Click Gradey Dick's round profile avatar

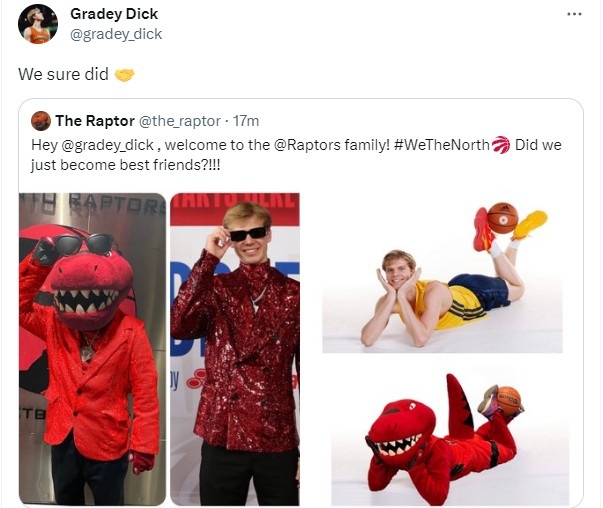[38, 25]
